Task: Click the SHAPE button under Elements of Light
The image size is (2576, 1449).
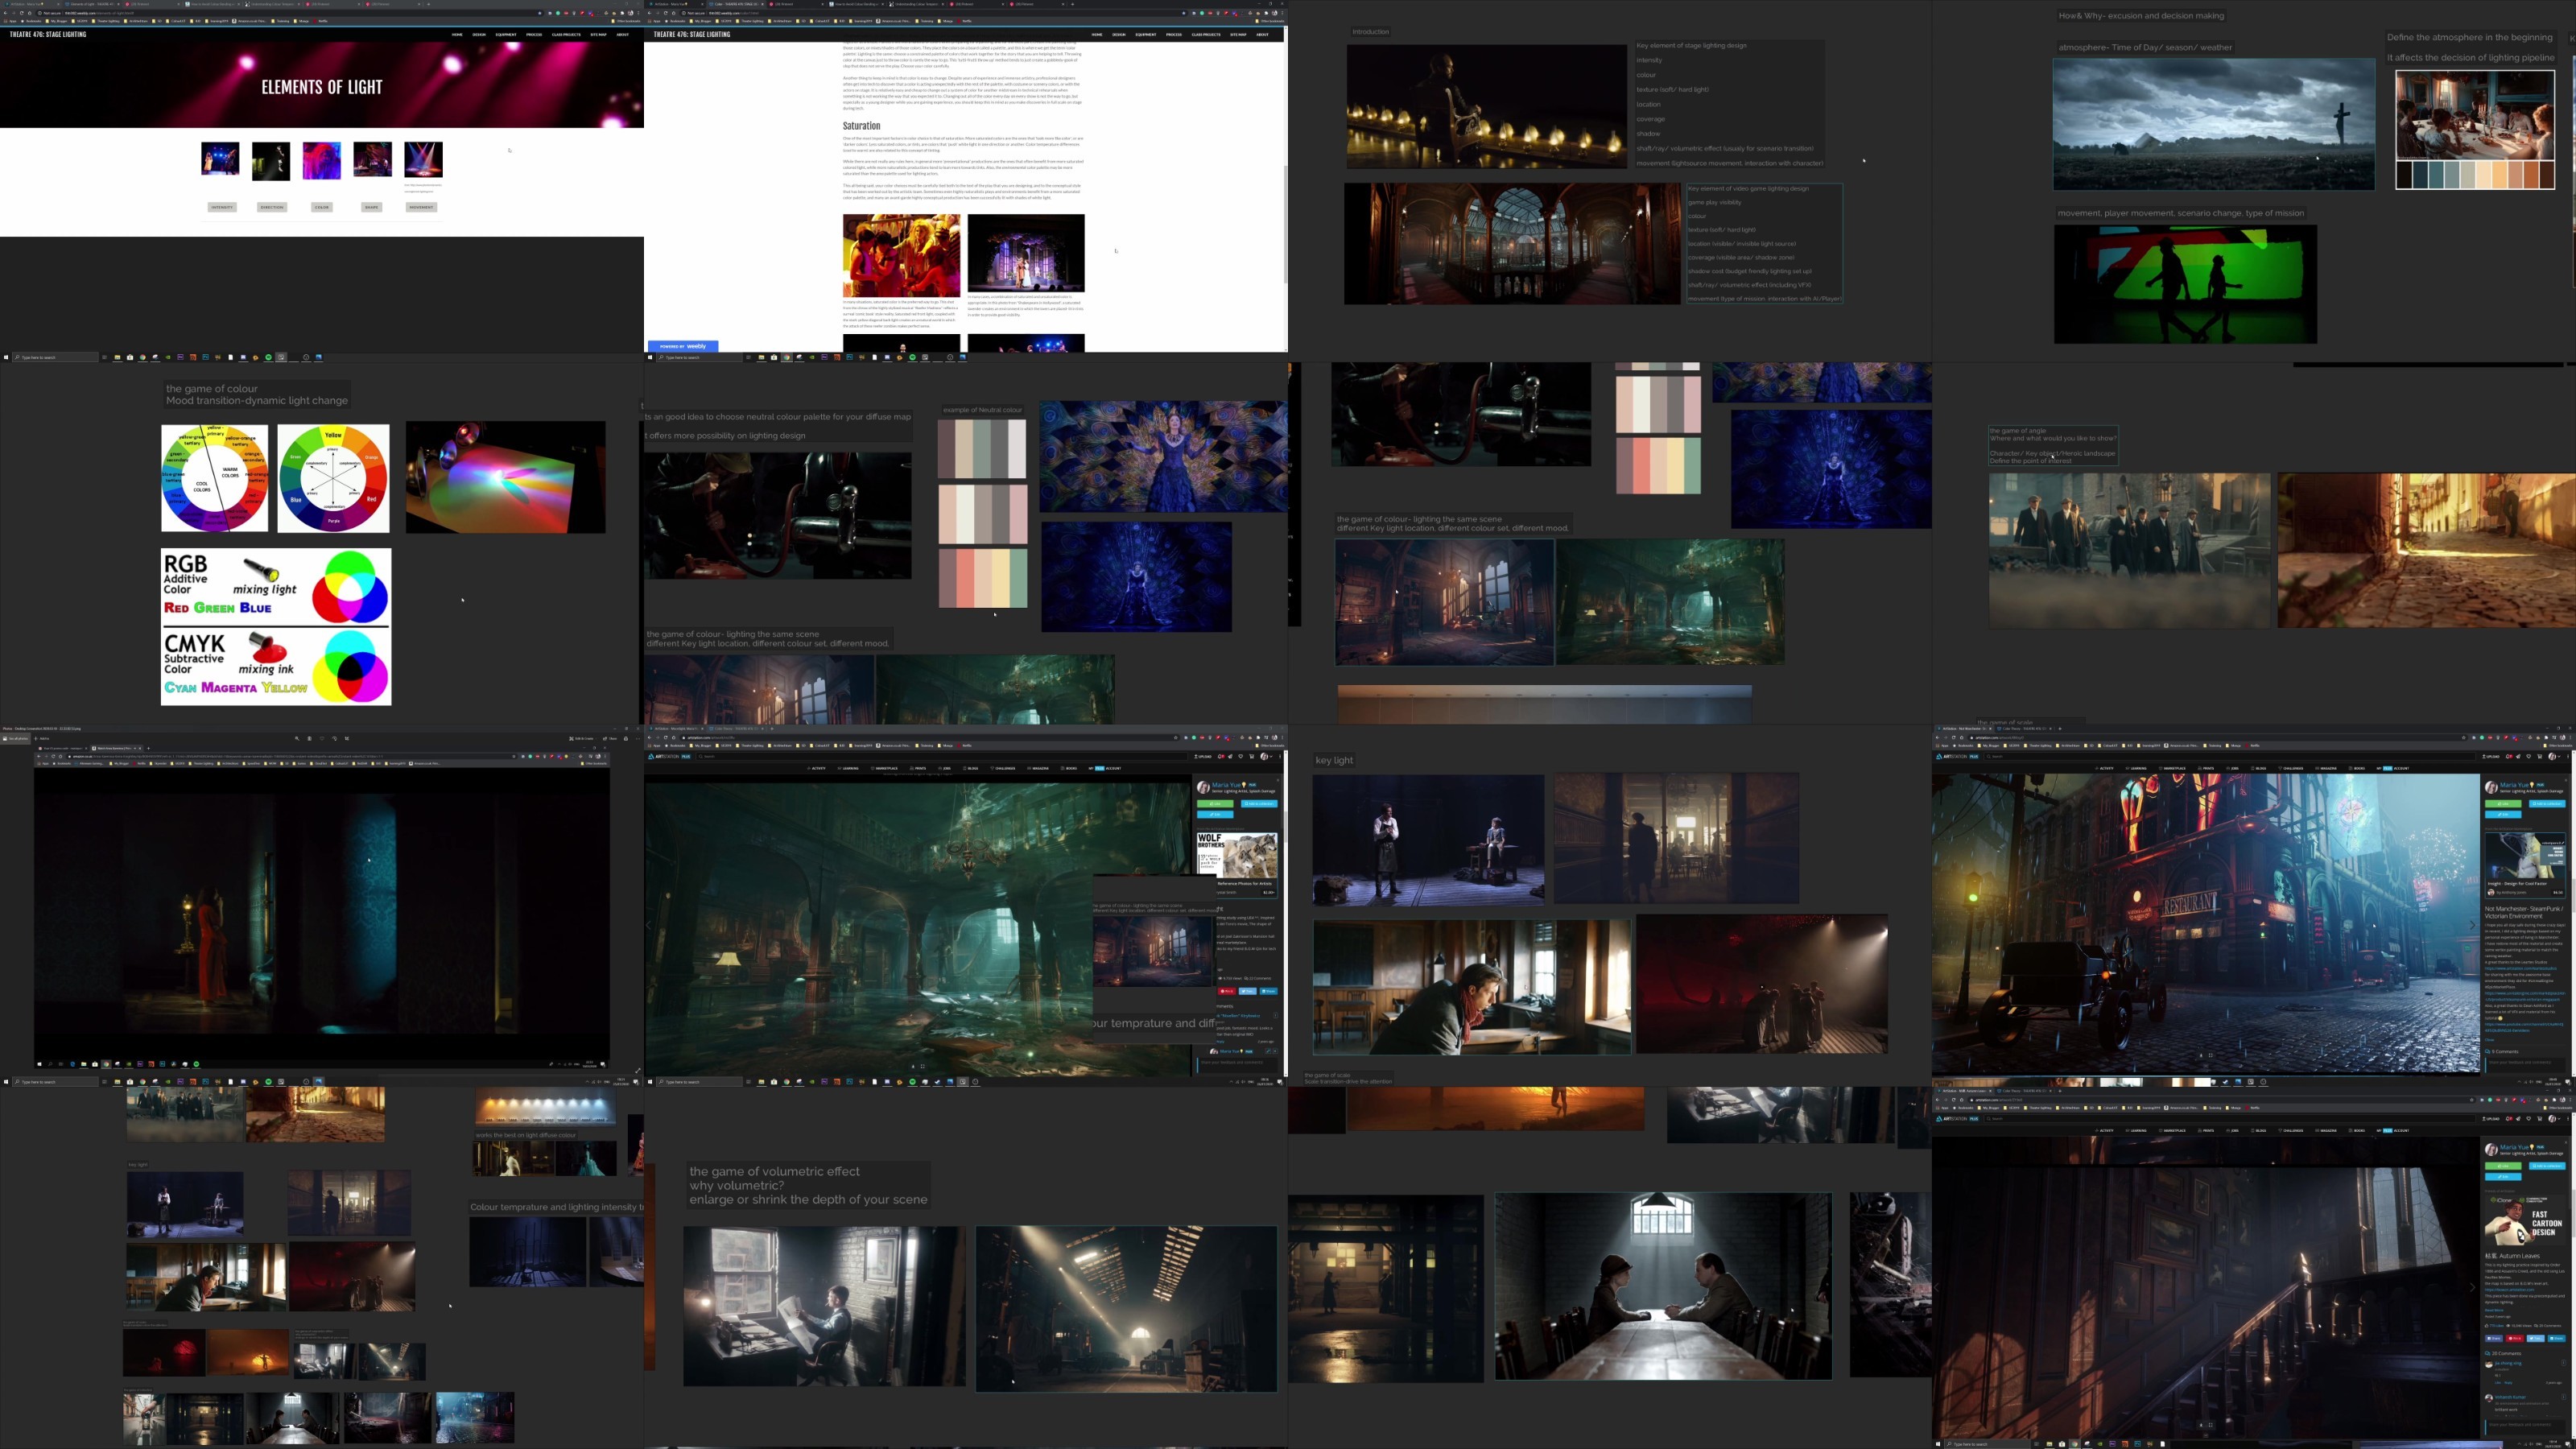Action: 371,208
